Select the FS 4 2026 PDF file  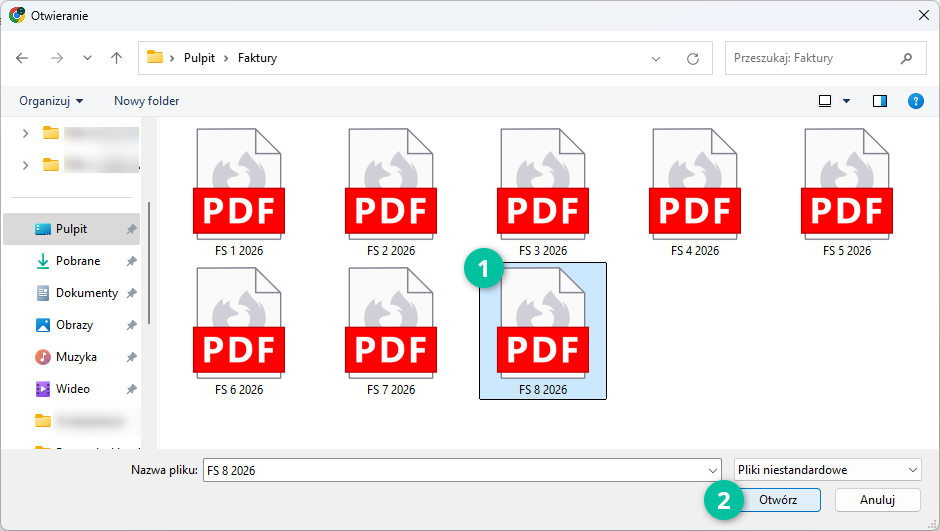[x=695, y=192]
